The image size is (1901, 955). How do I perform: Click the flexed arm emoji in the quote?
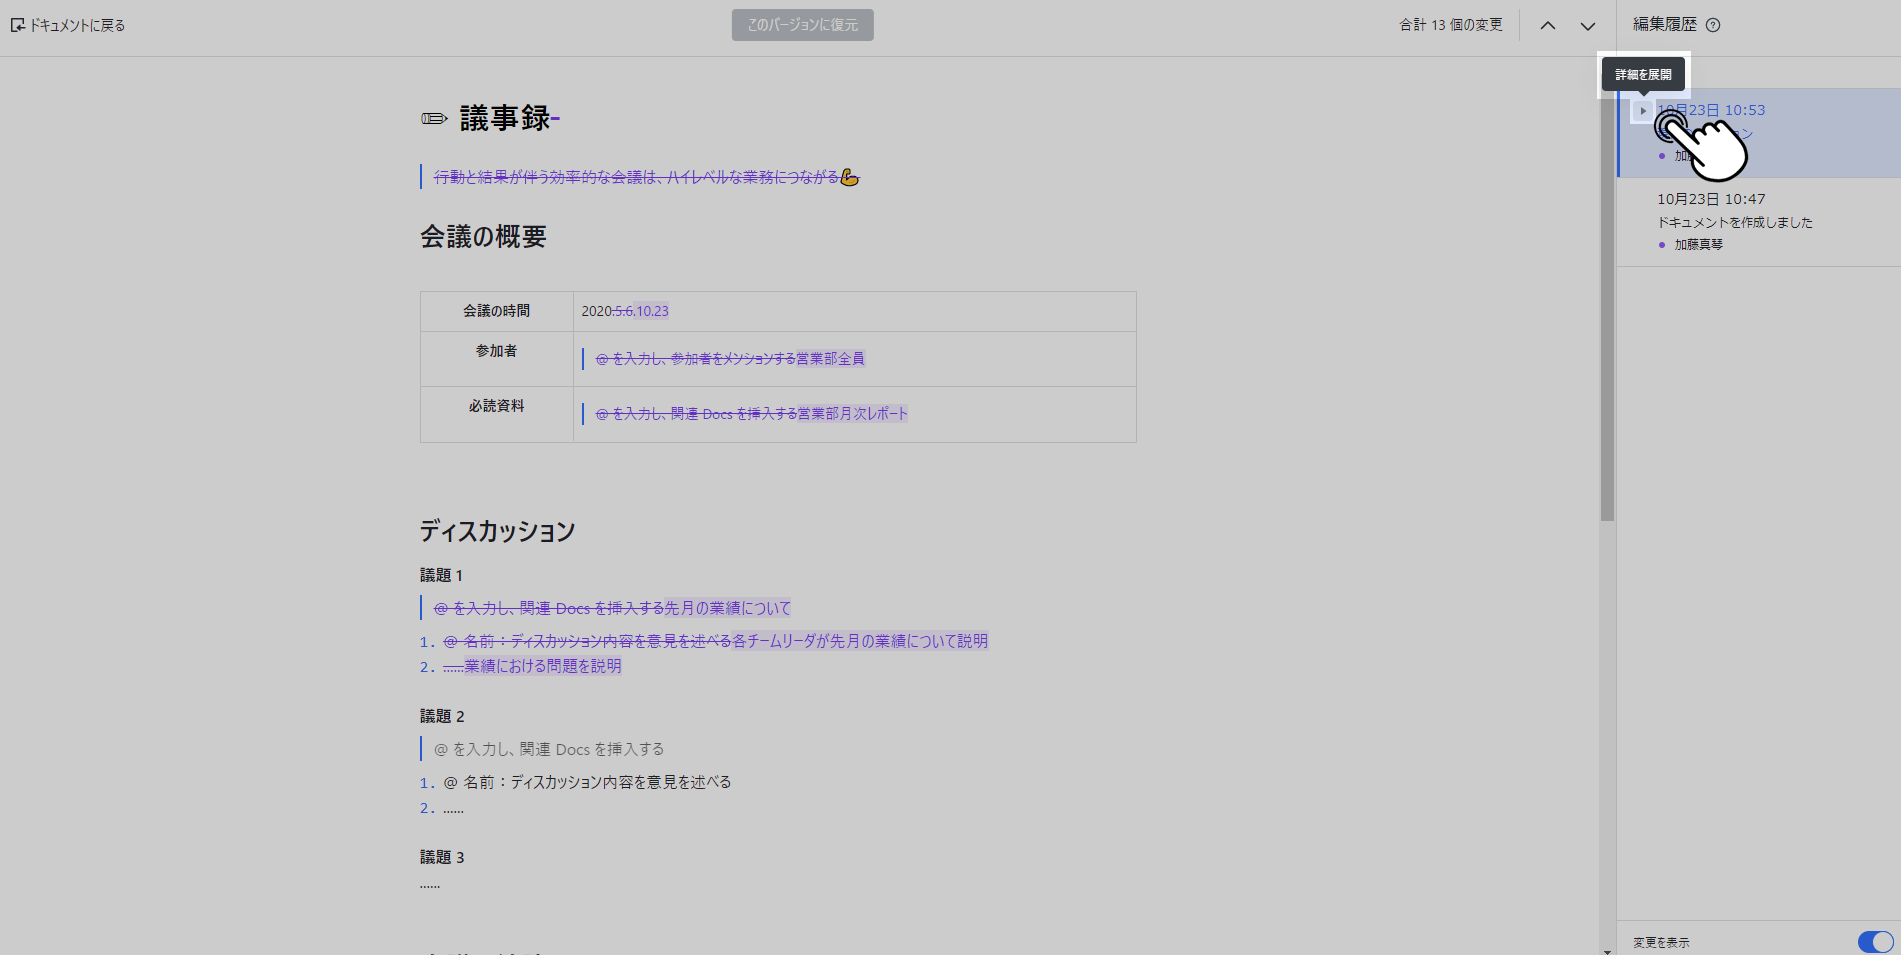click(849, 178)
